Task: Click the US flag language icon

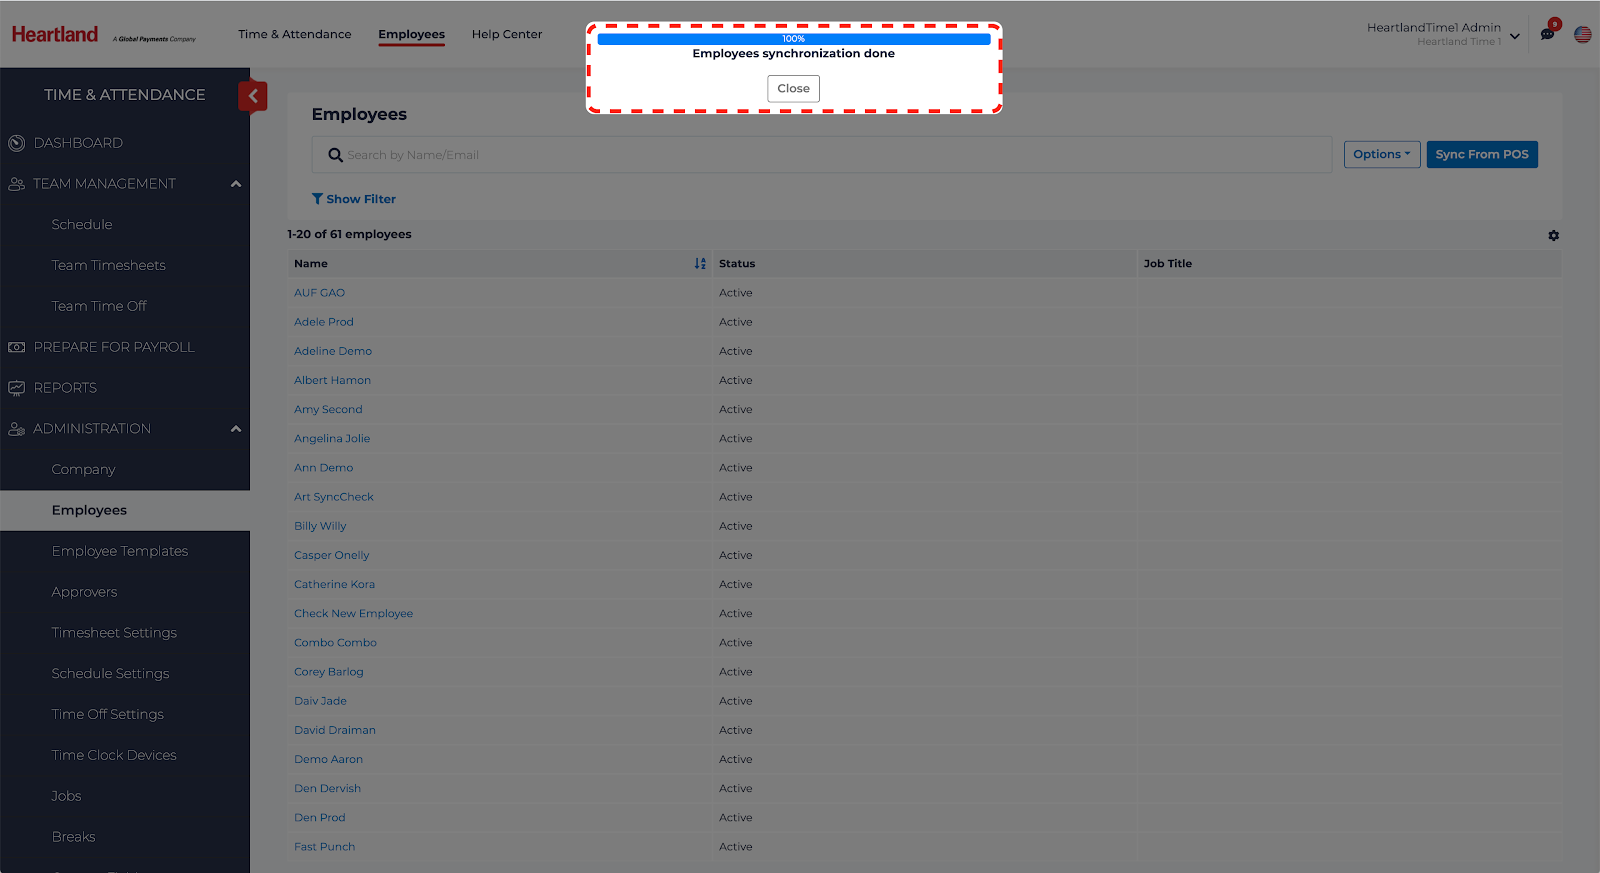Action: [x=1582, y=35]
